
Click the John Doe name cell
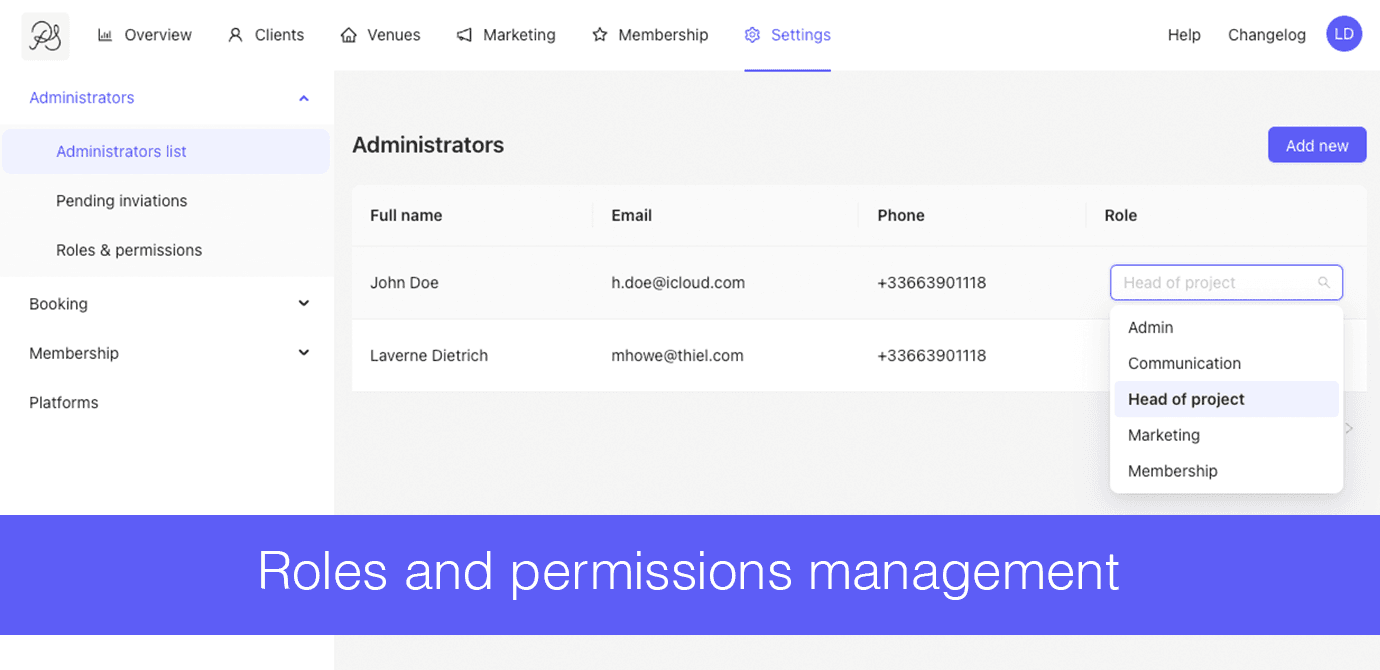[404, 283]
